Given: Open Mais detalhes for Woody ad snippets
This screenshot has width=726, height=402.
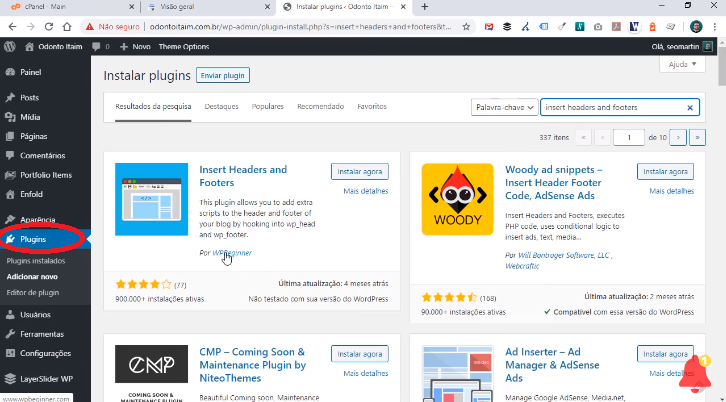Looking at the screenshot, I should pos(671,191).
